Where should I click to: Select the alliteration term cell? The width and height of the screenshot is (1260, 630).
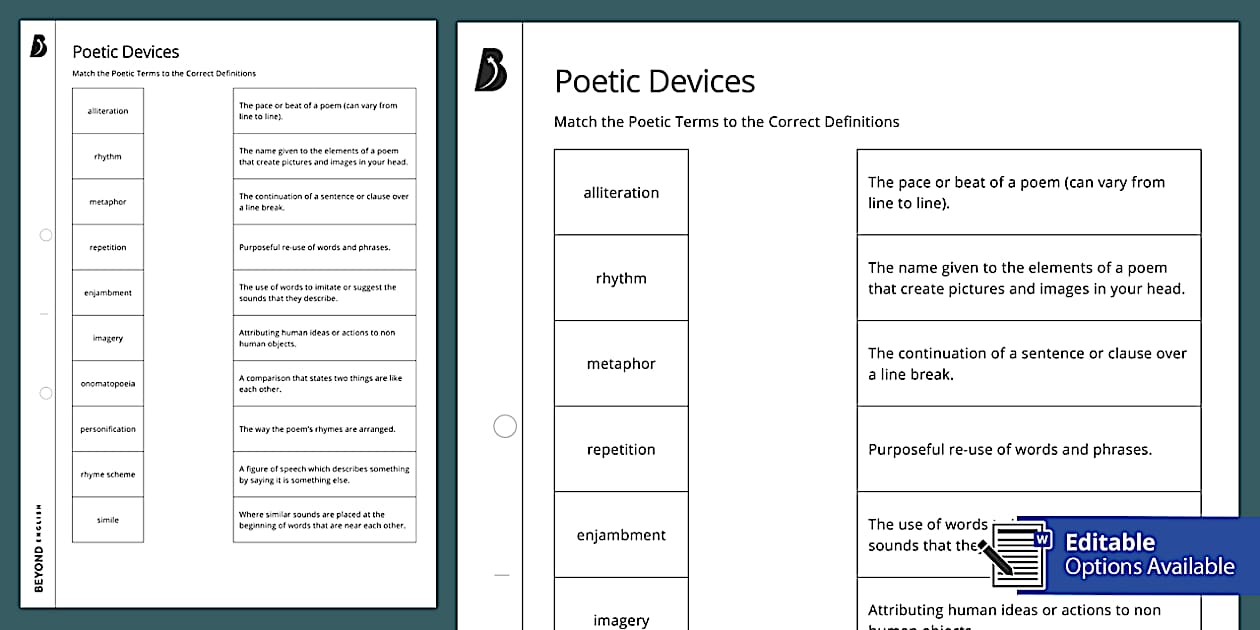pos(620,192)
